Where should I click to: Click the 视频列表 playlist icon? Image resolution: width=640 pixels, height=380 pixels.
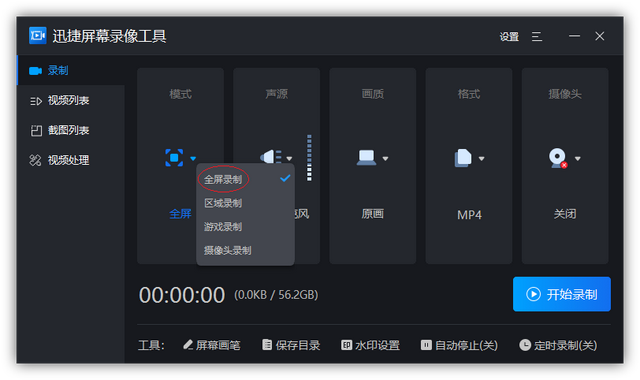tap(36, 101)
